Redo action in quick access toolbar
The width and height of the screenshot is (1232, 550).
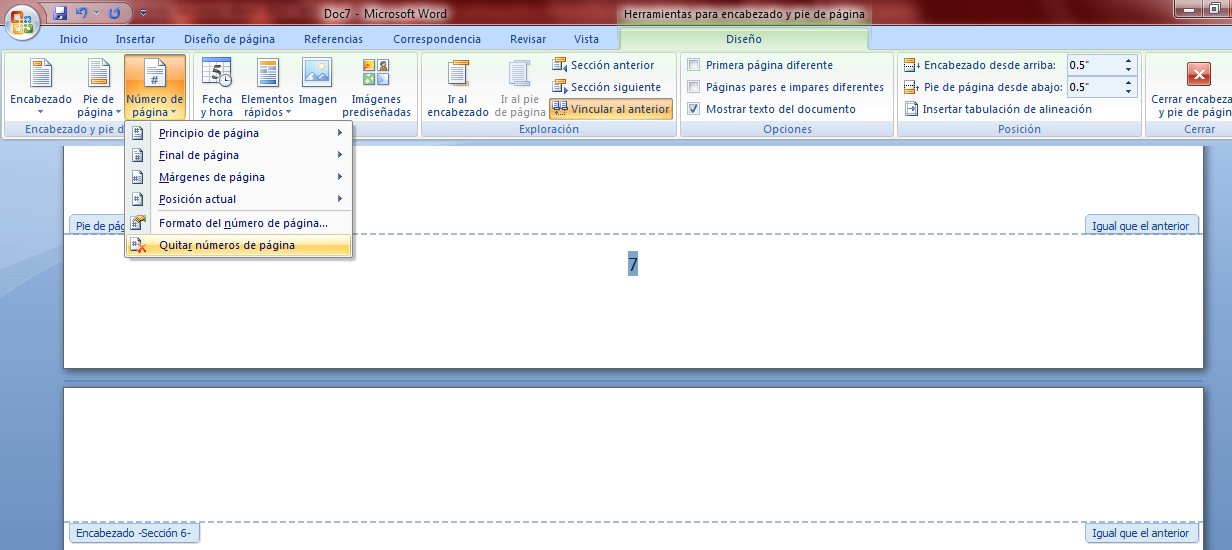[x=114, y=14]
